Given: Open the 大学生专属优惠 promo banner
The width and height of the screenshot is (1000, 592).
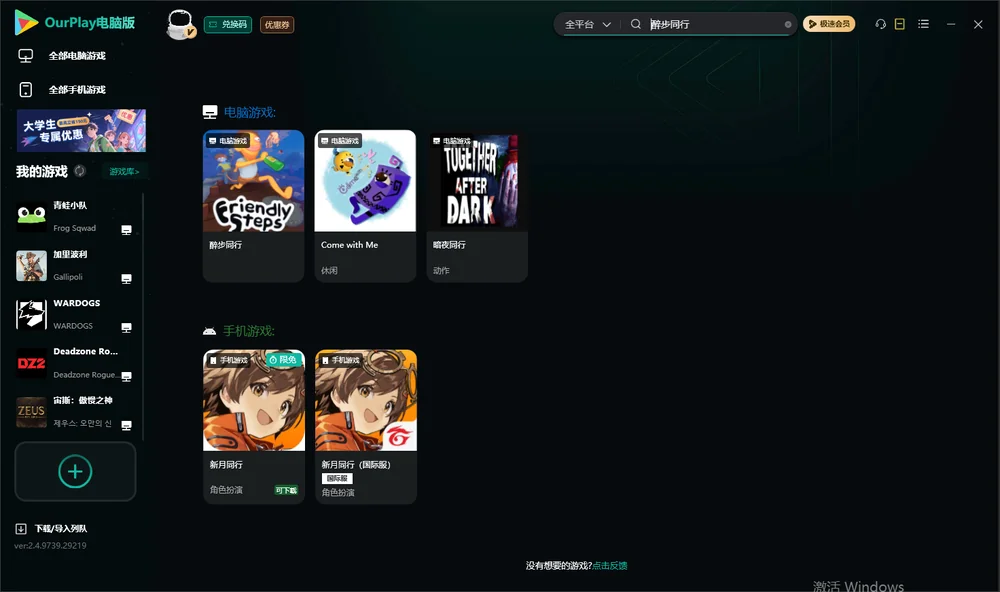Looking at the screenshot, I should 81,131.
